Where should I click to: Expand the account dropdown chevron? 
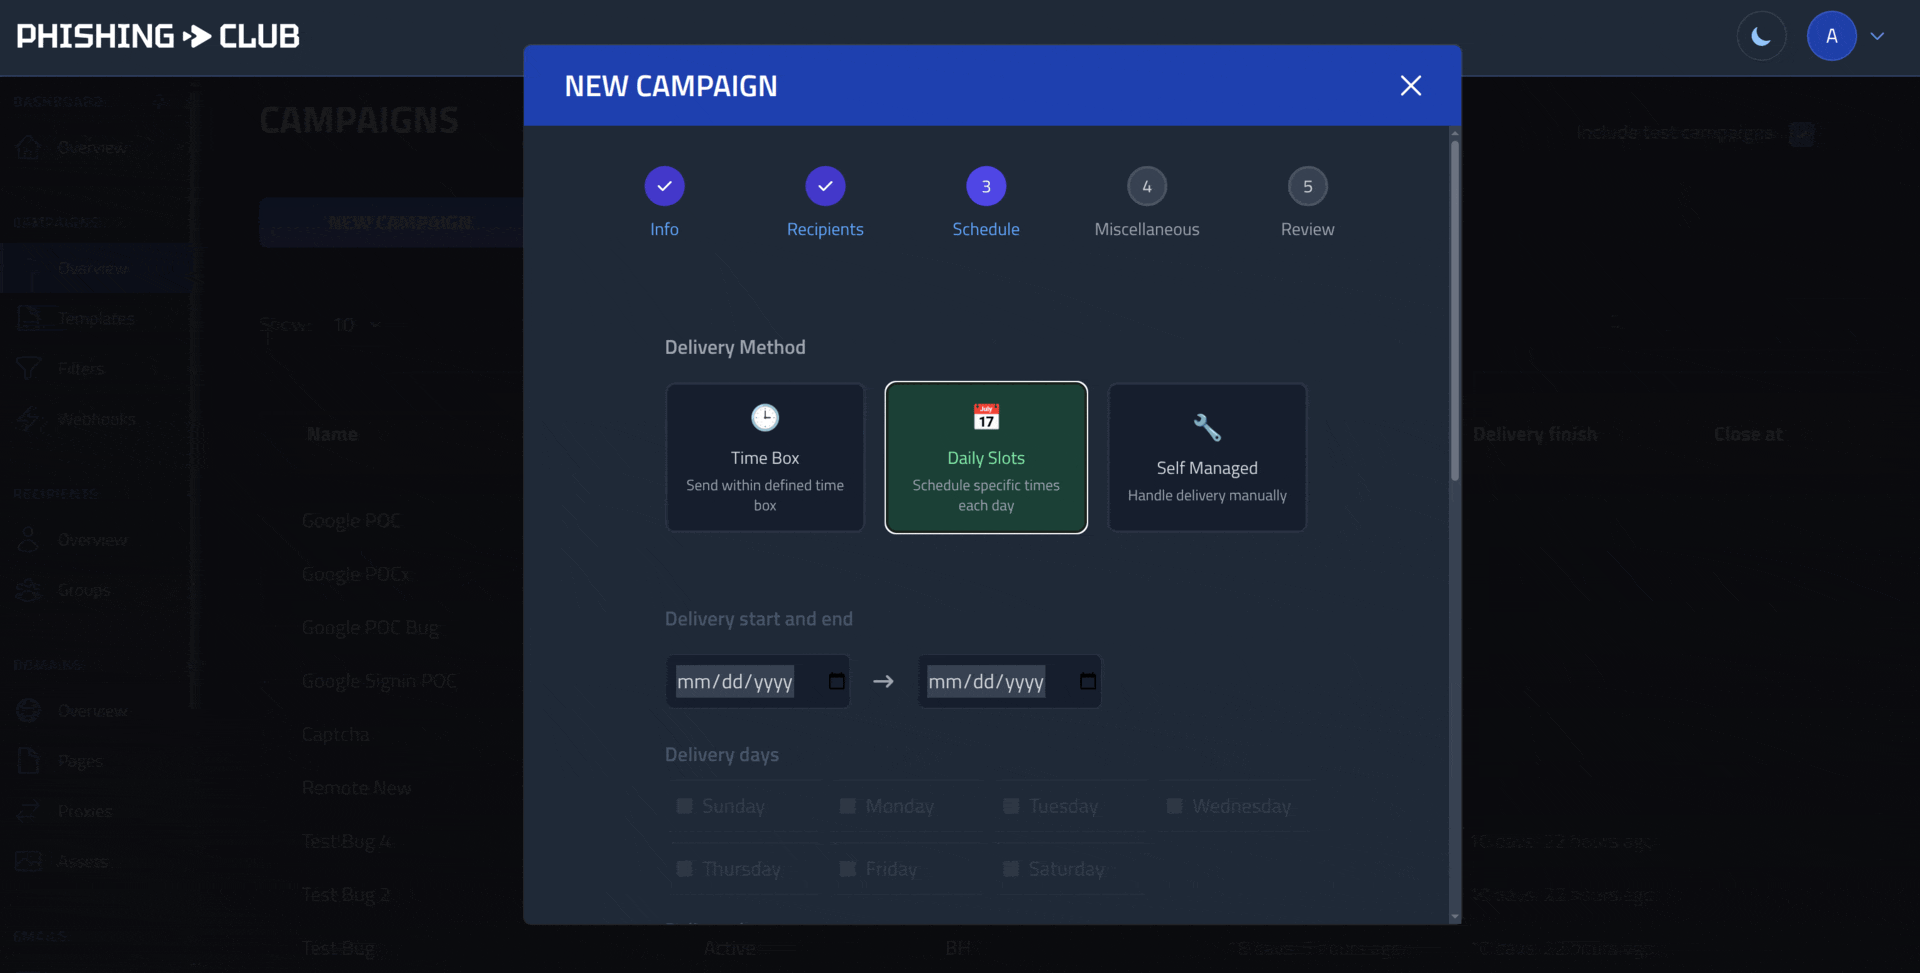click(1877, 37)
